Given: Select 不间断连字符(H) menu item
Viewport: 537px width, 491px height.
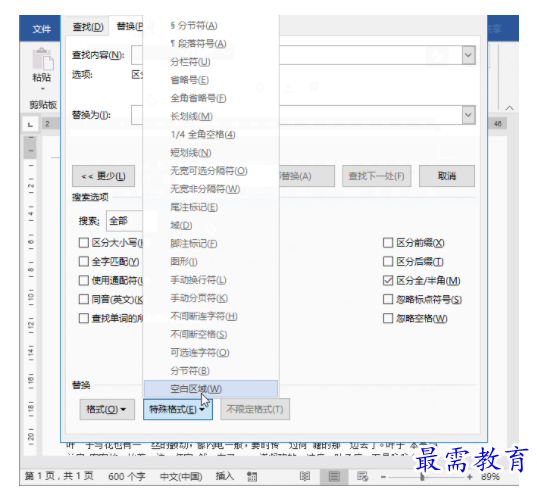Looking at the screenshot, I should [211, 316].
